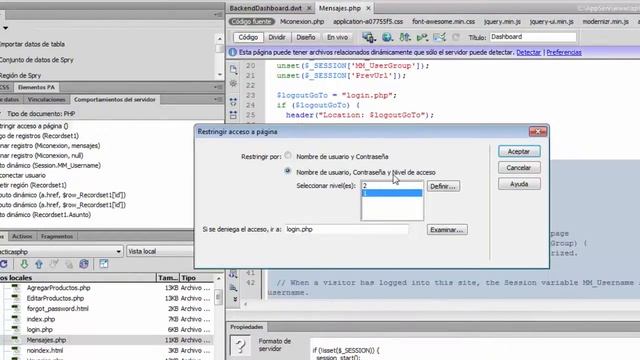Click the greyed Check in files icon
The width and height of the screenshot is (640, 360).
click(x=69, y=264)
